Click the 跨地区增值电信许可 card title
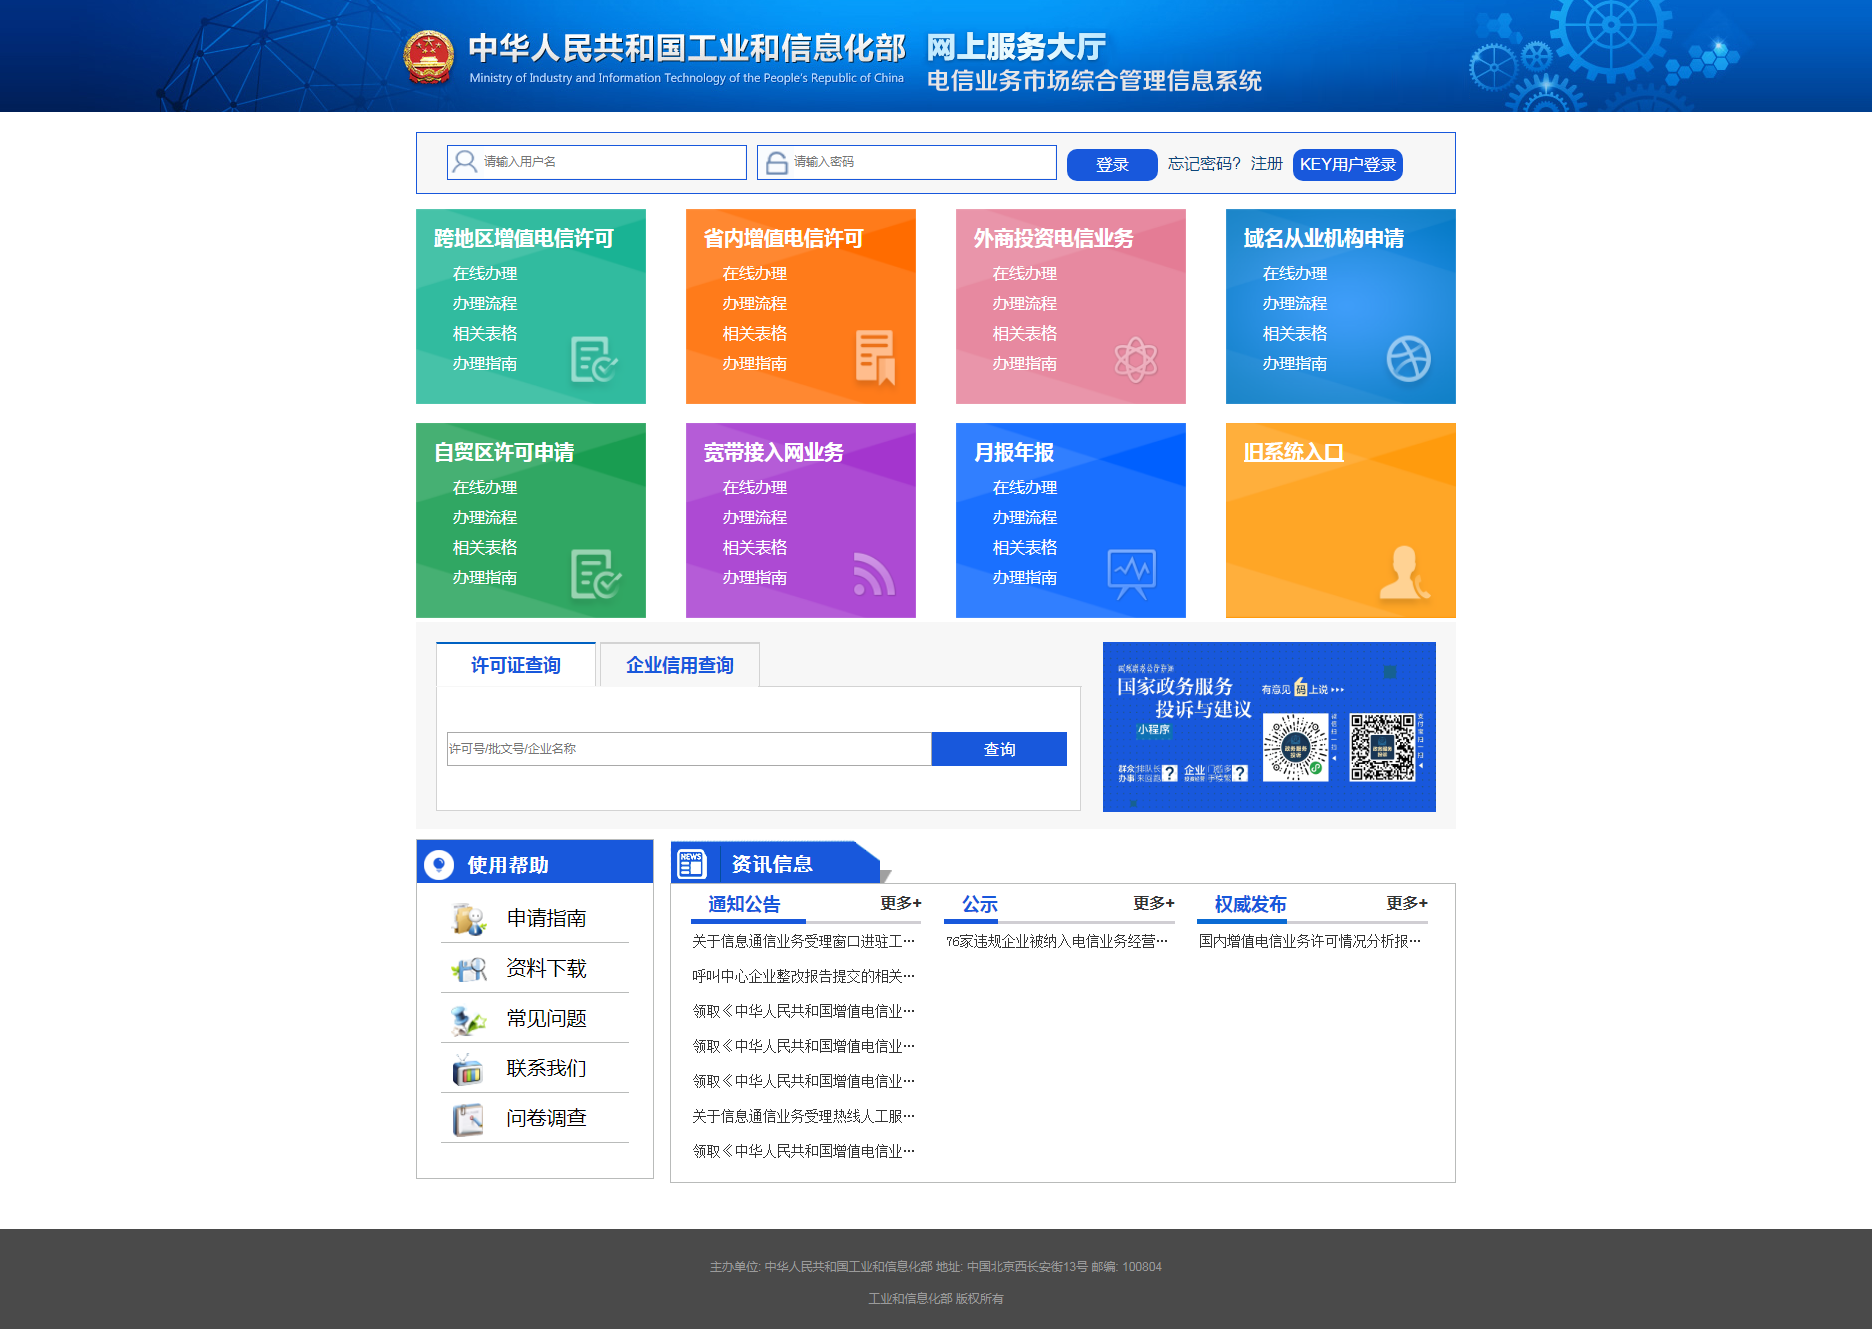 coord(524,238)
